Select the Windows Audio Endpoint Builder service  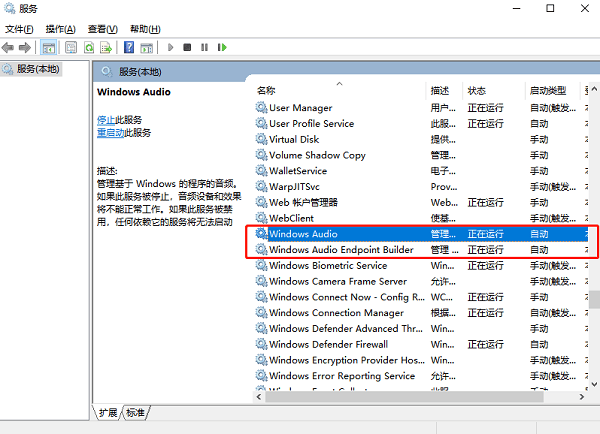pyautogui.click(x=342, y=249)
